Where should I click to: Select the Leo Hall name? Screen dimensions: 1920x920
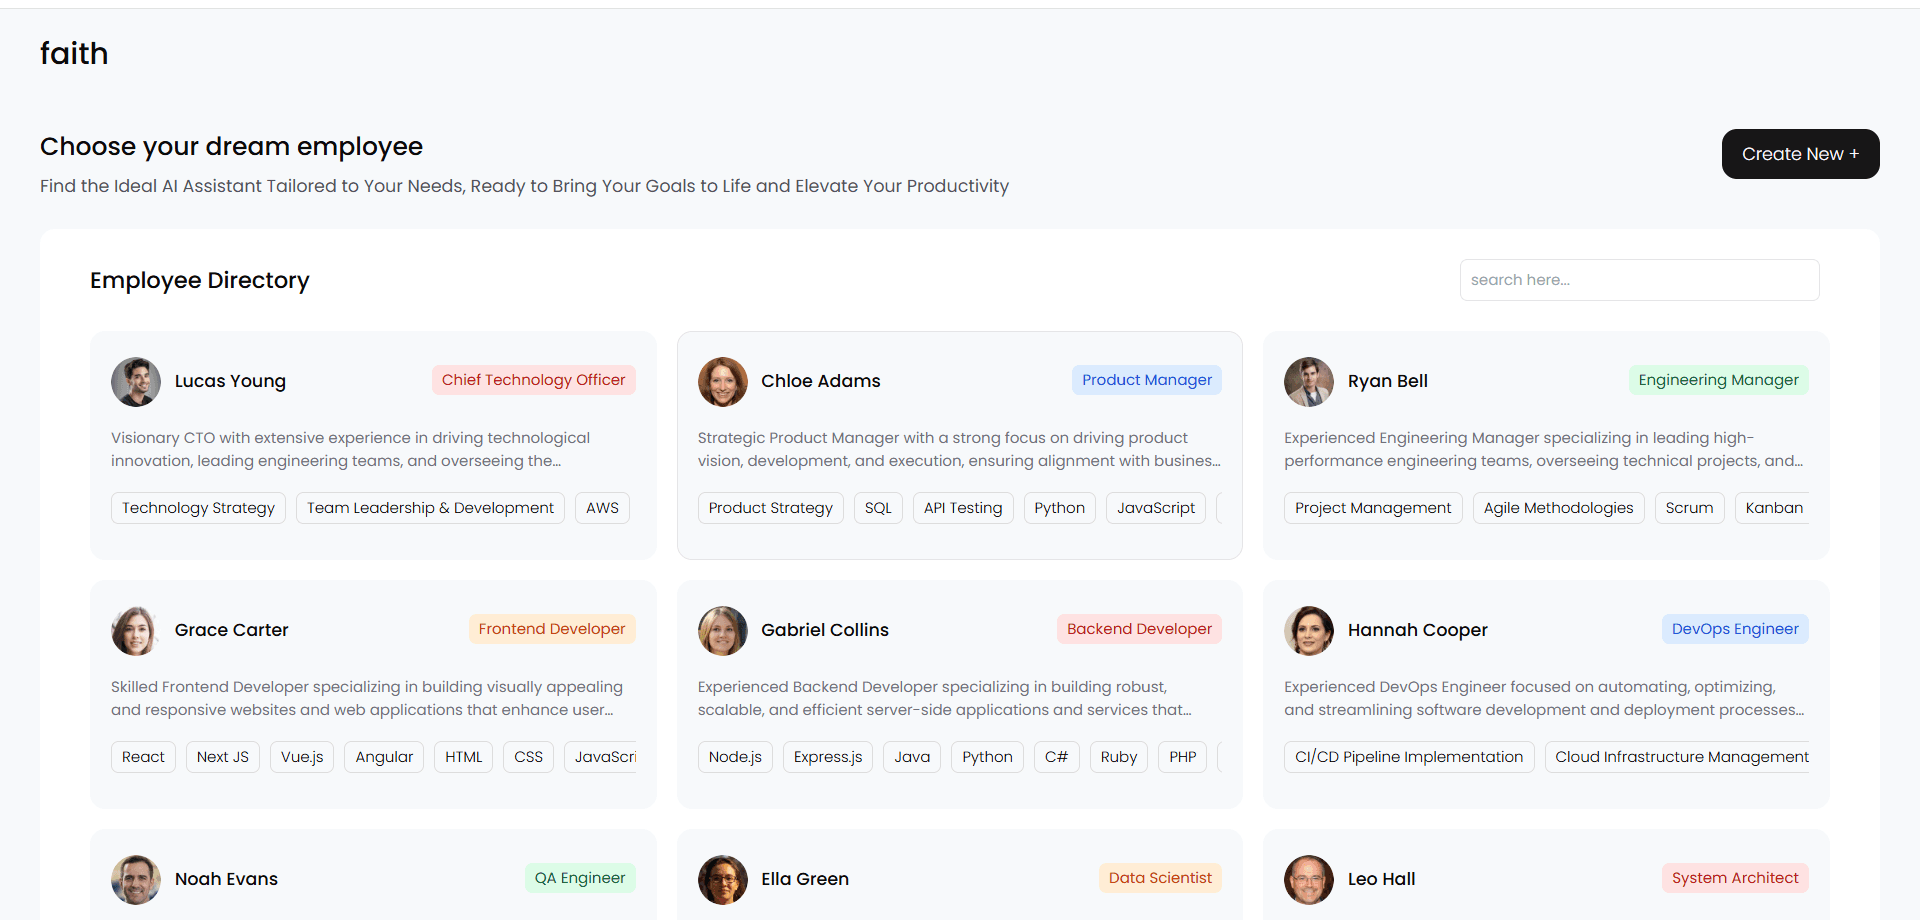click(x=1382, y=879)
